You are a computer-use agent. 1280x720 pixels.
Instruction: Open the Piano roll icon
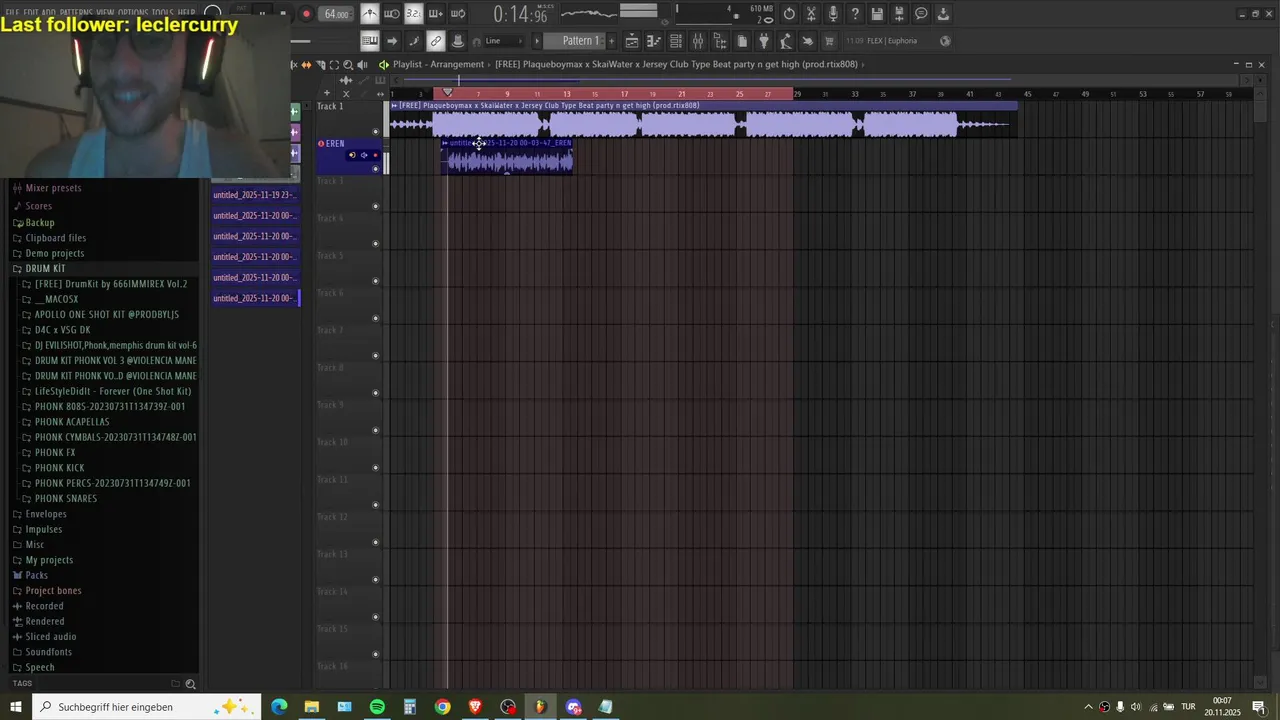click(654, 41)
